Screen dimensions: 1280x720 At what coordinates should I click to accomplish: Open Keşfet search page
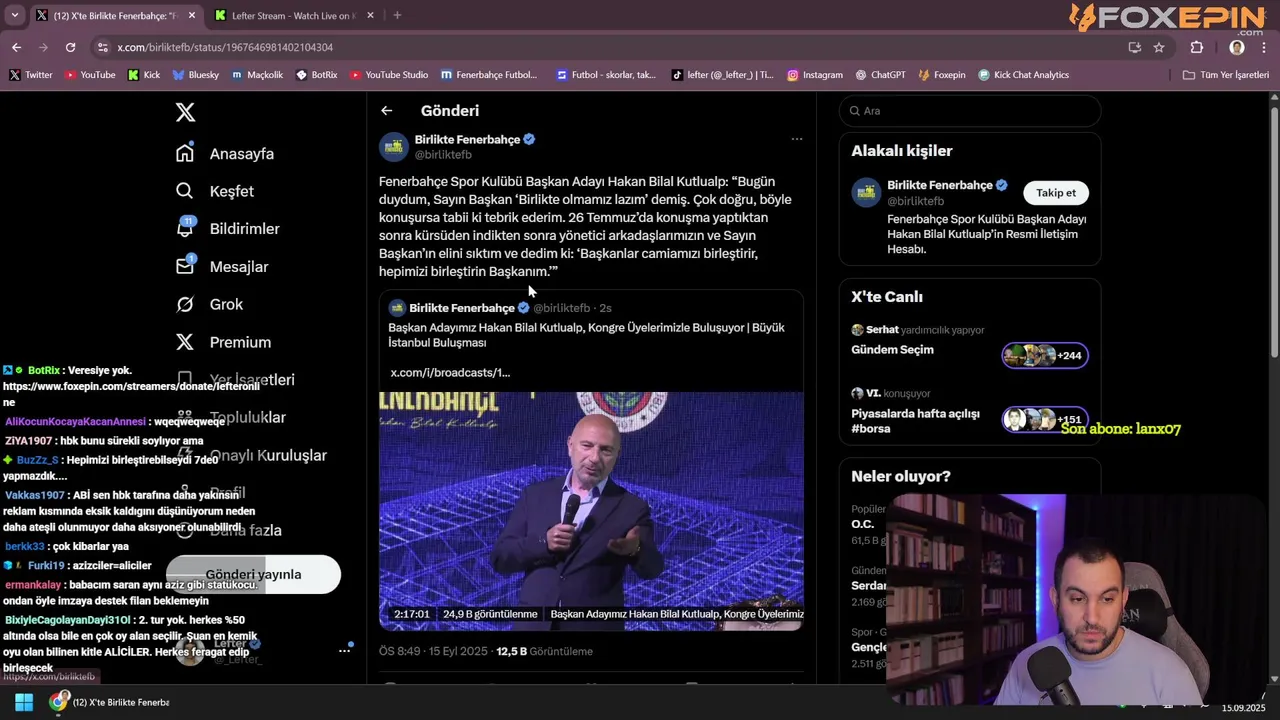[x=215, y=191]
